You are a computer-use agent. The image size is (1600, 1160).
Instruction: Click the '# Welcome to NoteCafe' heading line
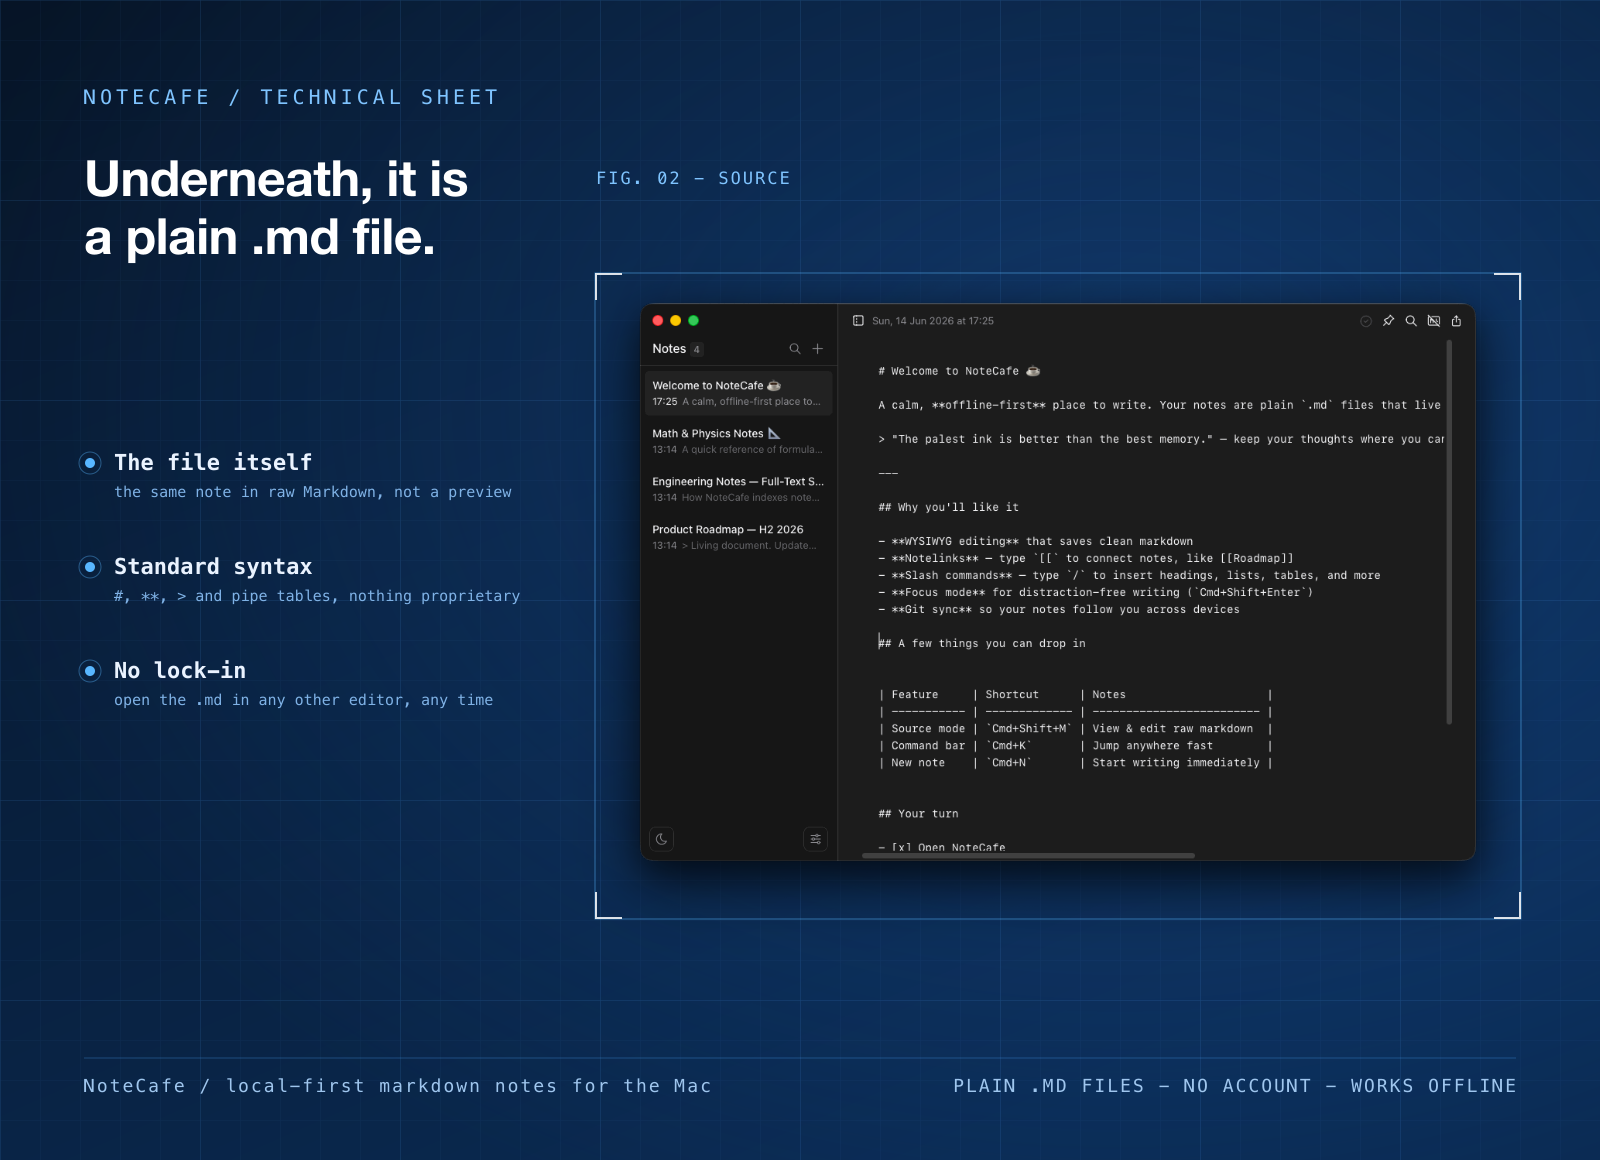(x=959, y=371)
